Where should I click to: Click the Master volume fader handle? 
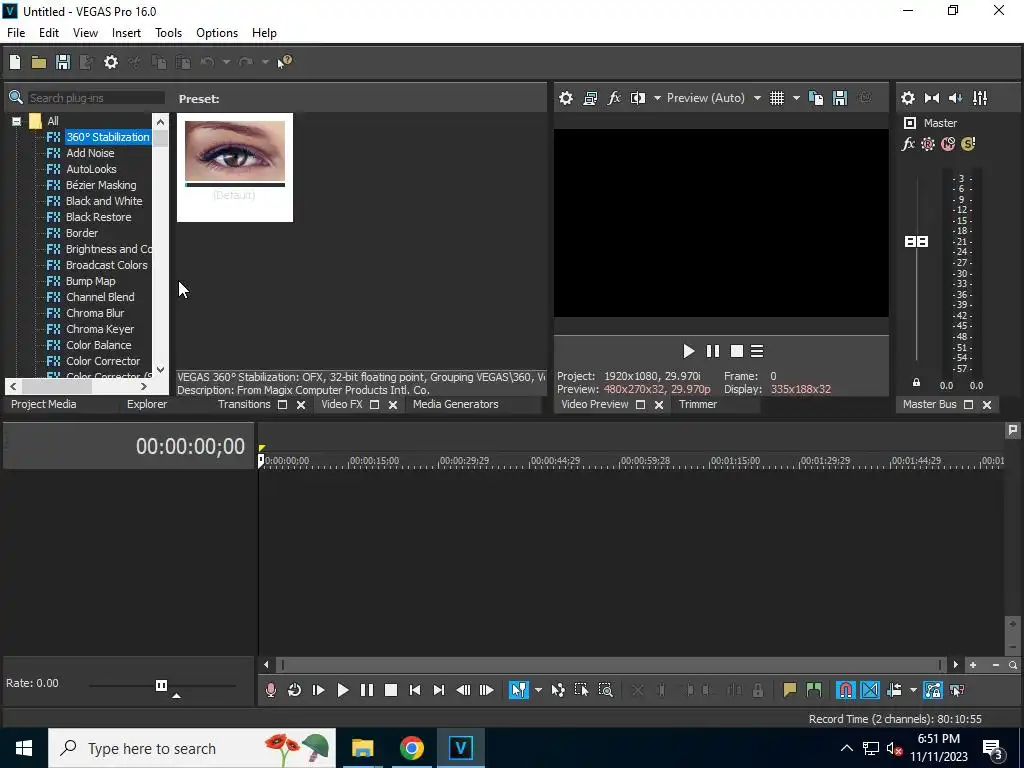click(x=916, y=242)
